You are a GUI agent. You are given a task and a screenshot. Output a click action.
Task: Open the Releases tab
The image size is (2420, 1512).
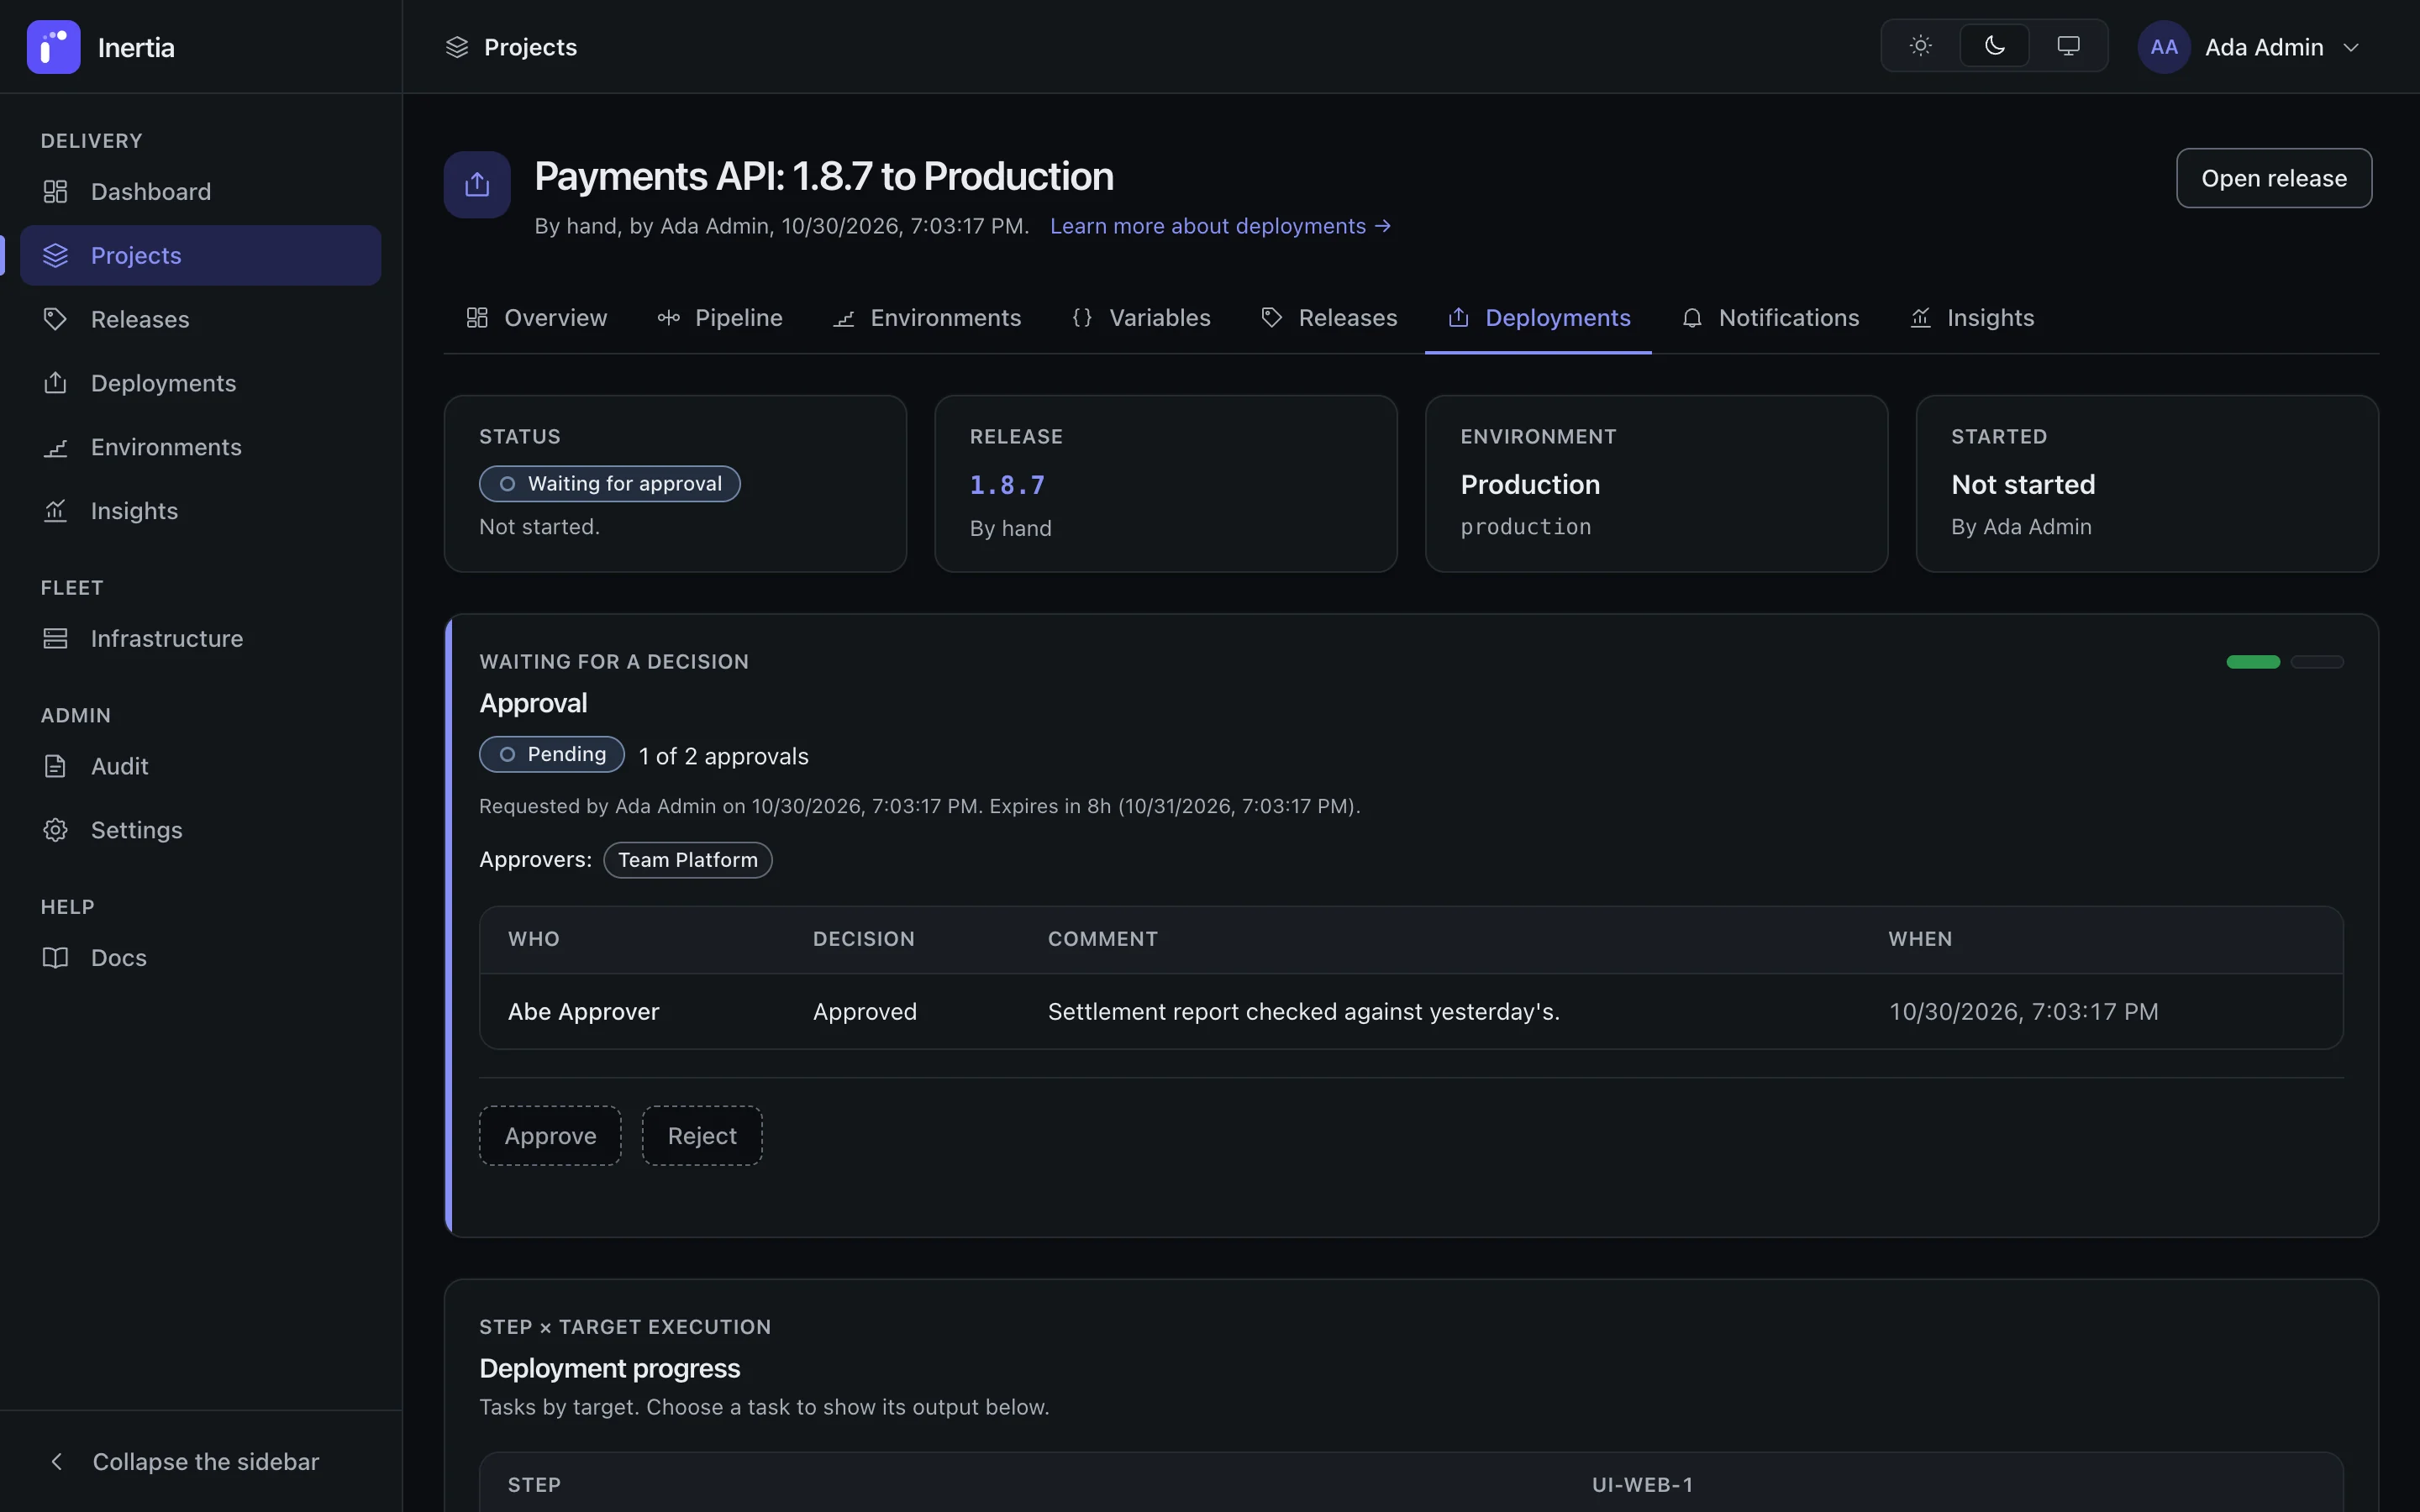pos(1329,318)
